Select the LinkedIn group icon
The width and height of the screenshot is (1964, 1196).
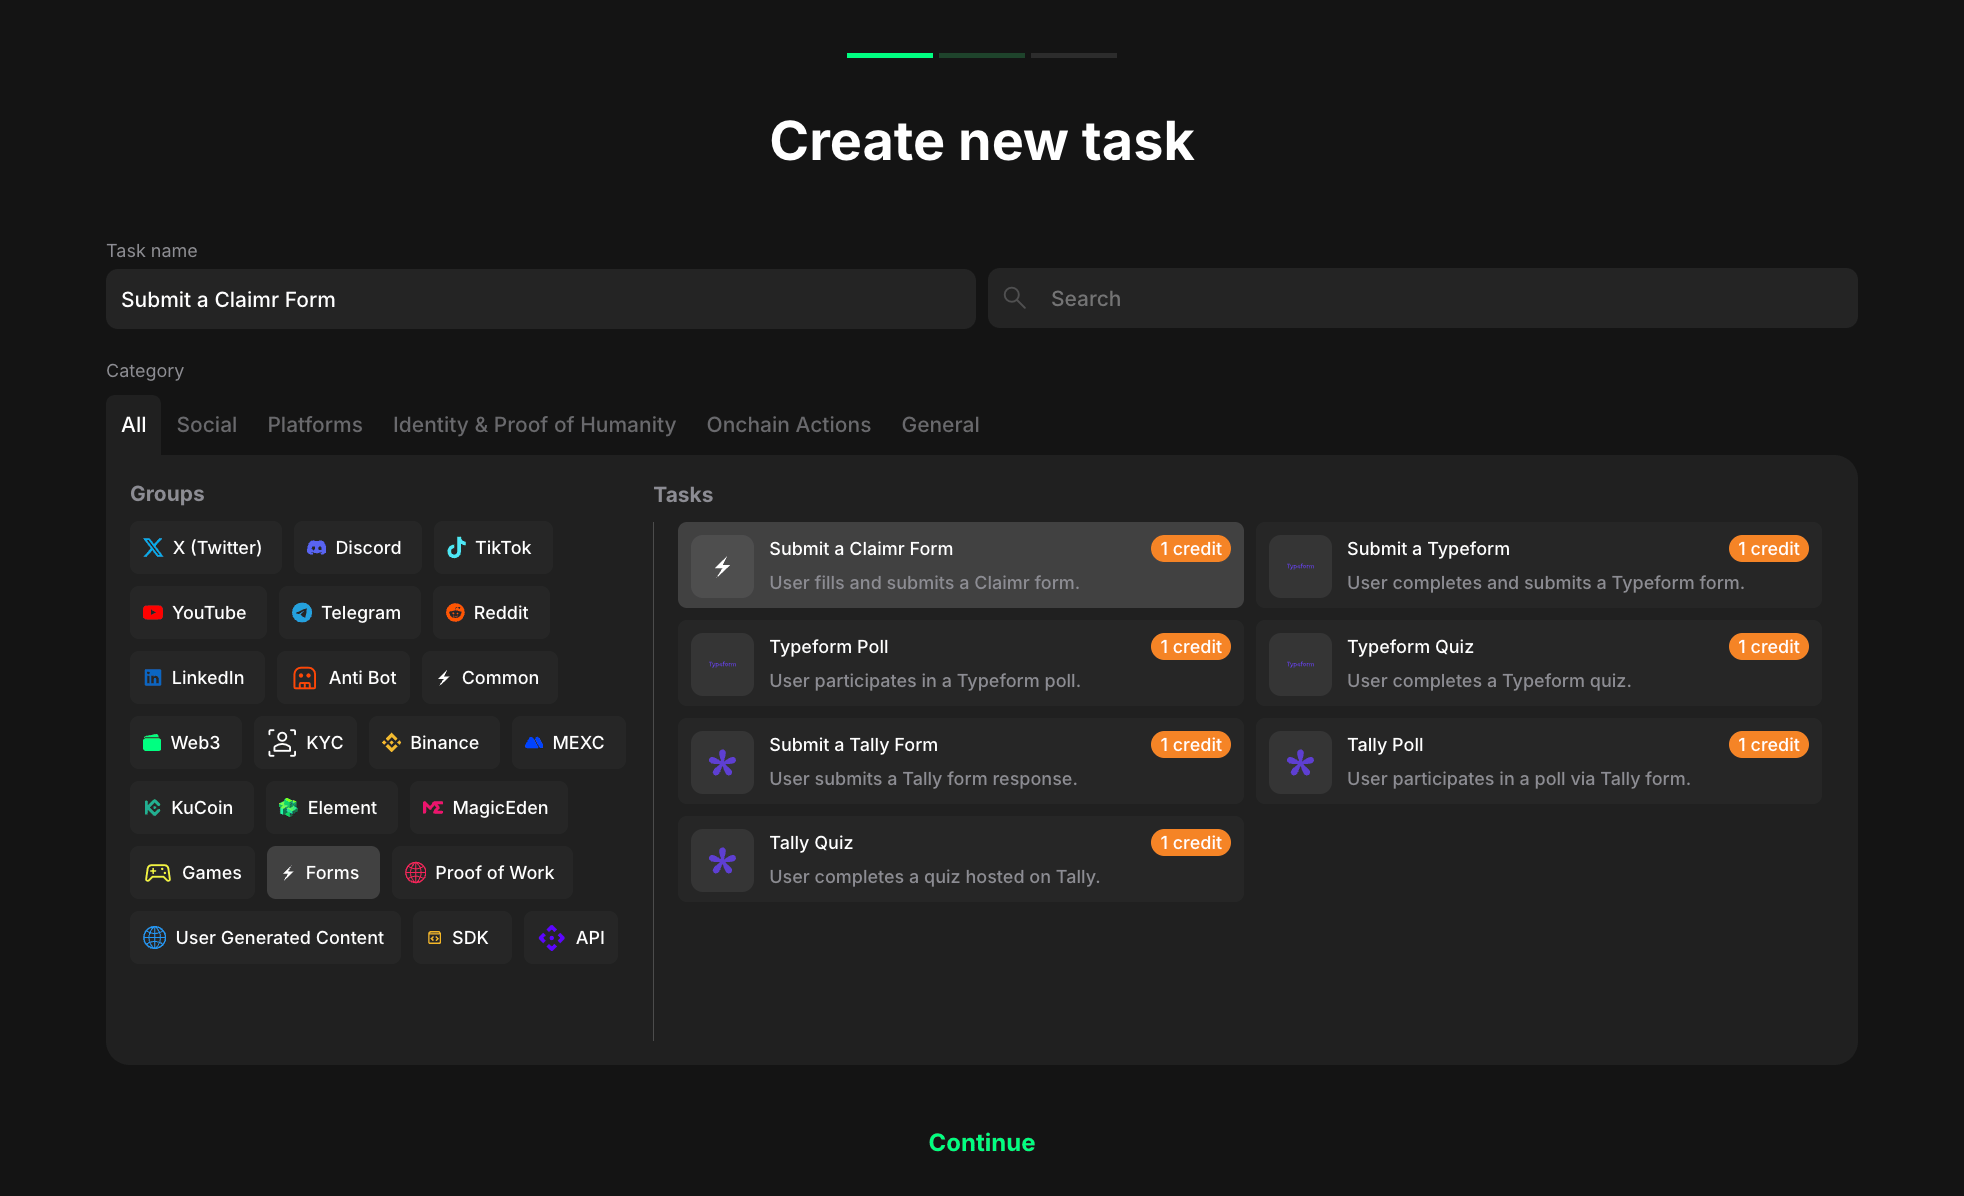(153, 678)
